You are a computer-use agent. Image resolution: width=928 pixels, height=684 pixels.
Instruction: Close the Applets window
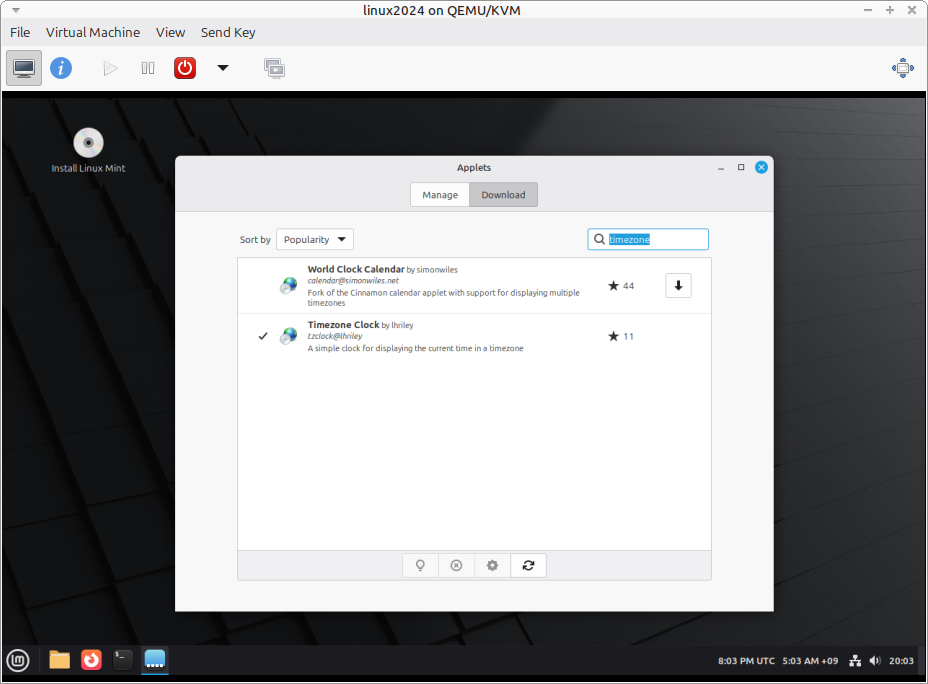tap(762, 167)
